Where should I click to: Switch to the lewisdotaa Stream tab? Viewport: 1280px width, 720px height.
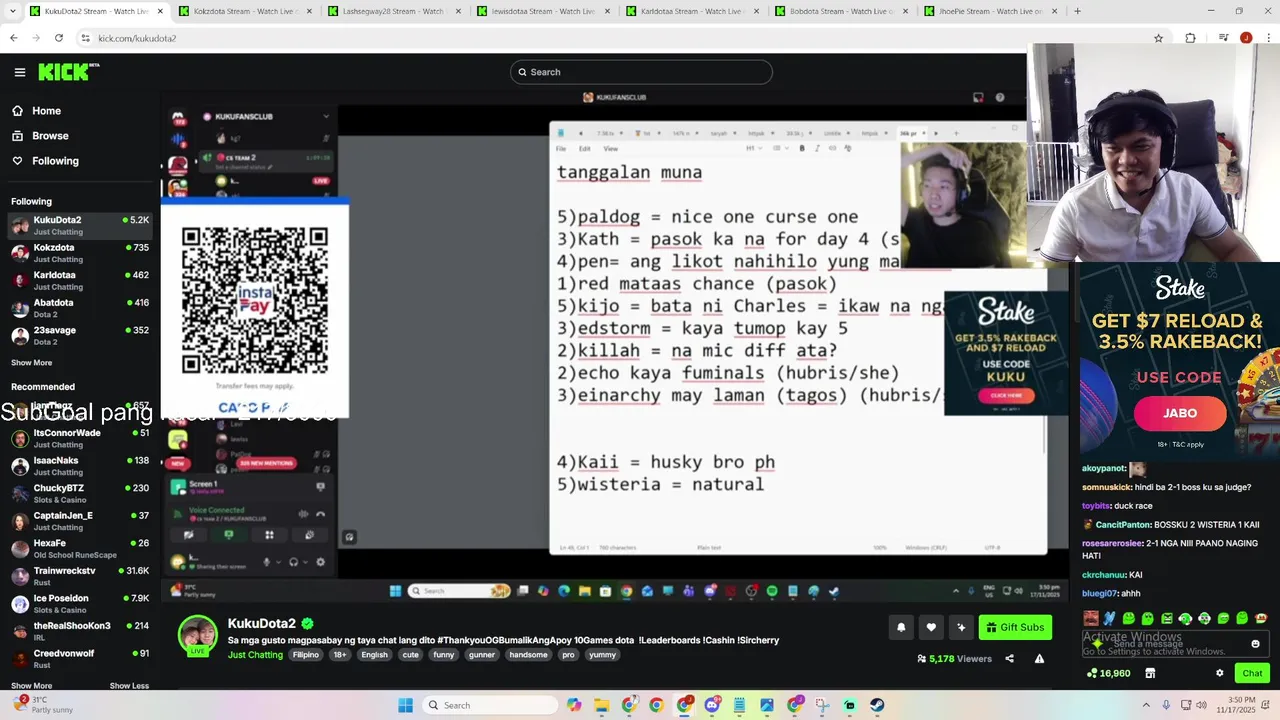point(542,11)
